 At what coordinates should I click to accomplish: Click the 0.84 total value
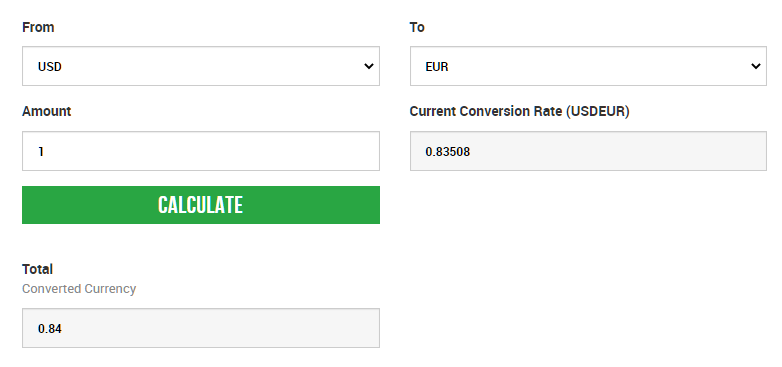click(x=49, y=329)
